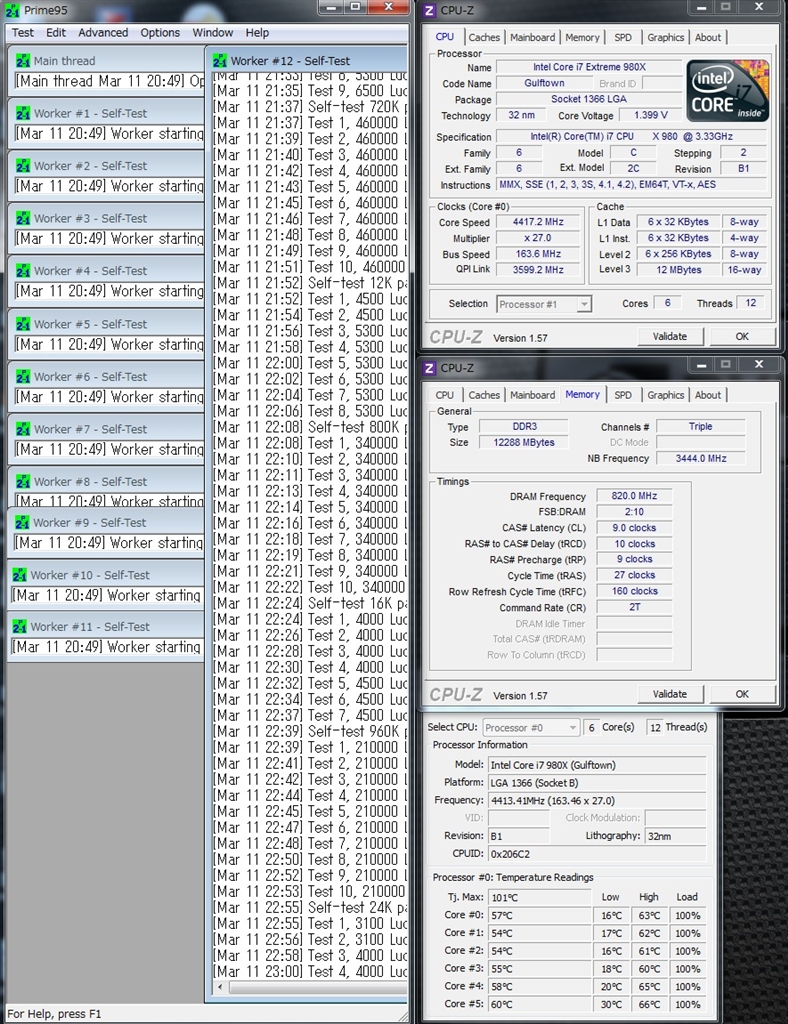Image resolution: width=788 pixels, height=1024 pixels.
Task: Switch to Graphics tab in lower CPU-Z window
Action: 665,395
